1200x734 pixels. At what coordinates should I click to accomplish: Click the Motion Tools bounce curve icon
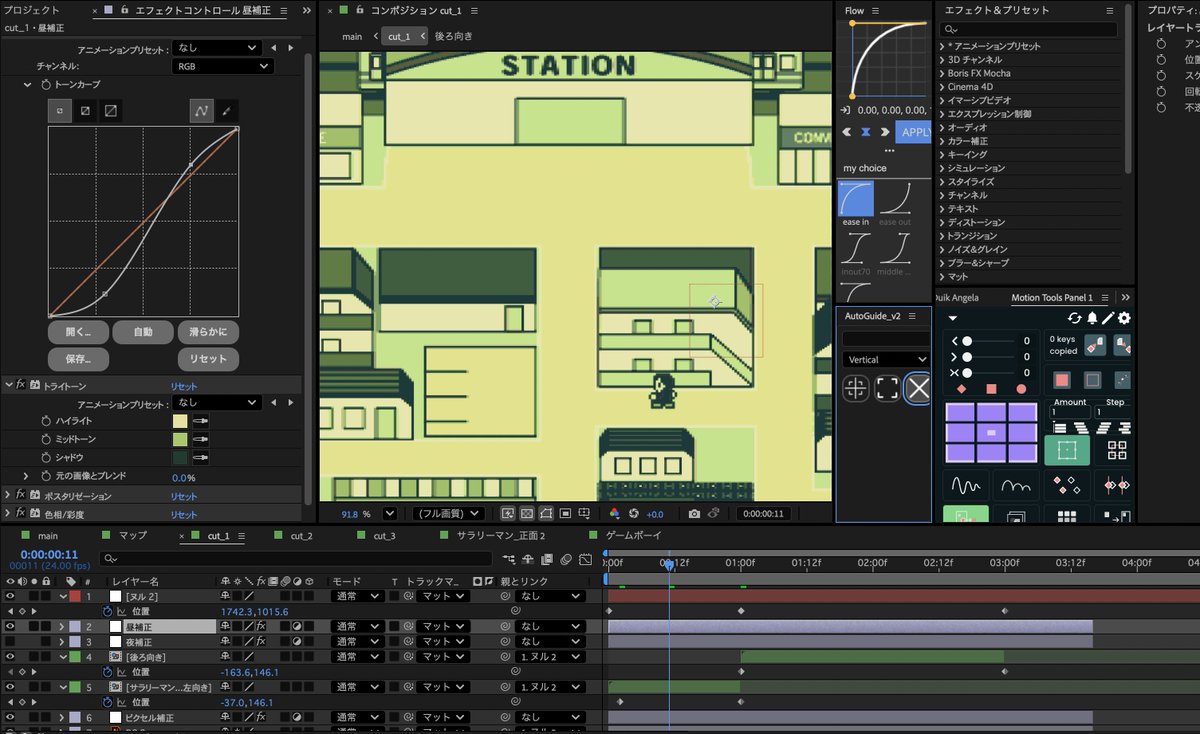coord(1018,486)
